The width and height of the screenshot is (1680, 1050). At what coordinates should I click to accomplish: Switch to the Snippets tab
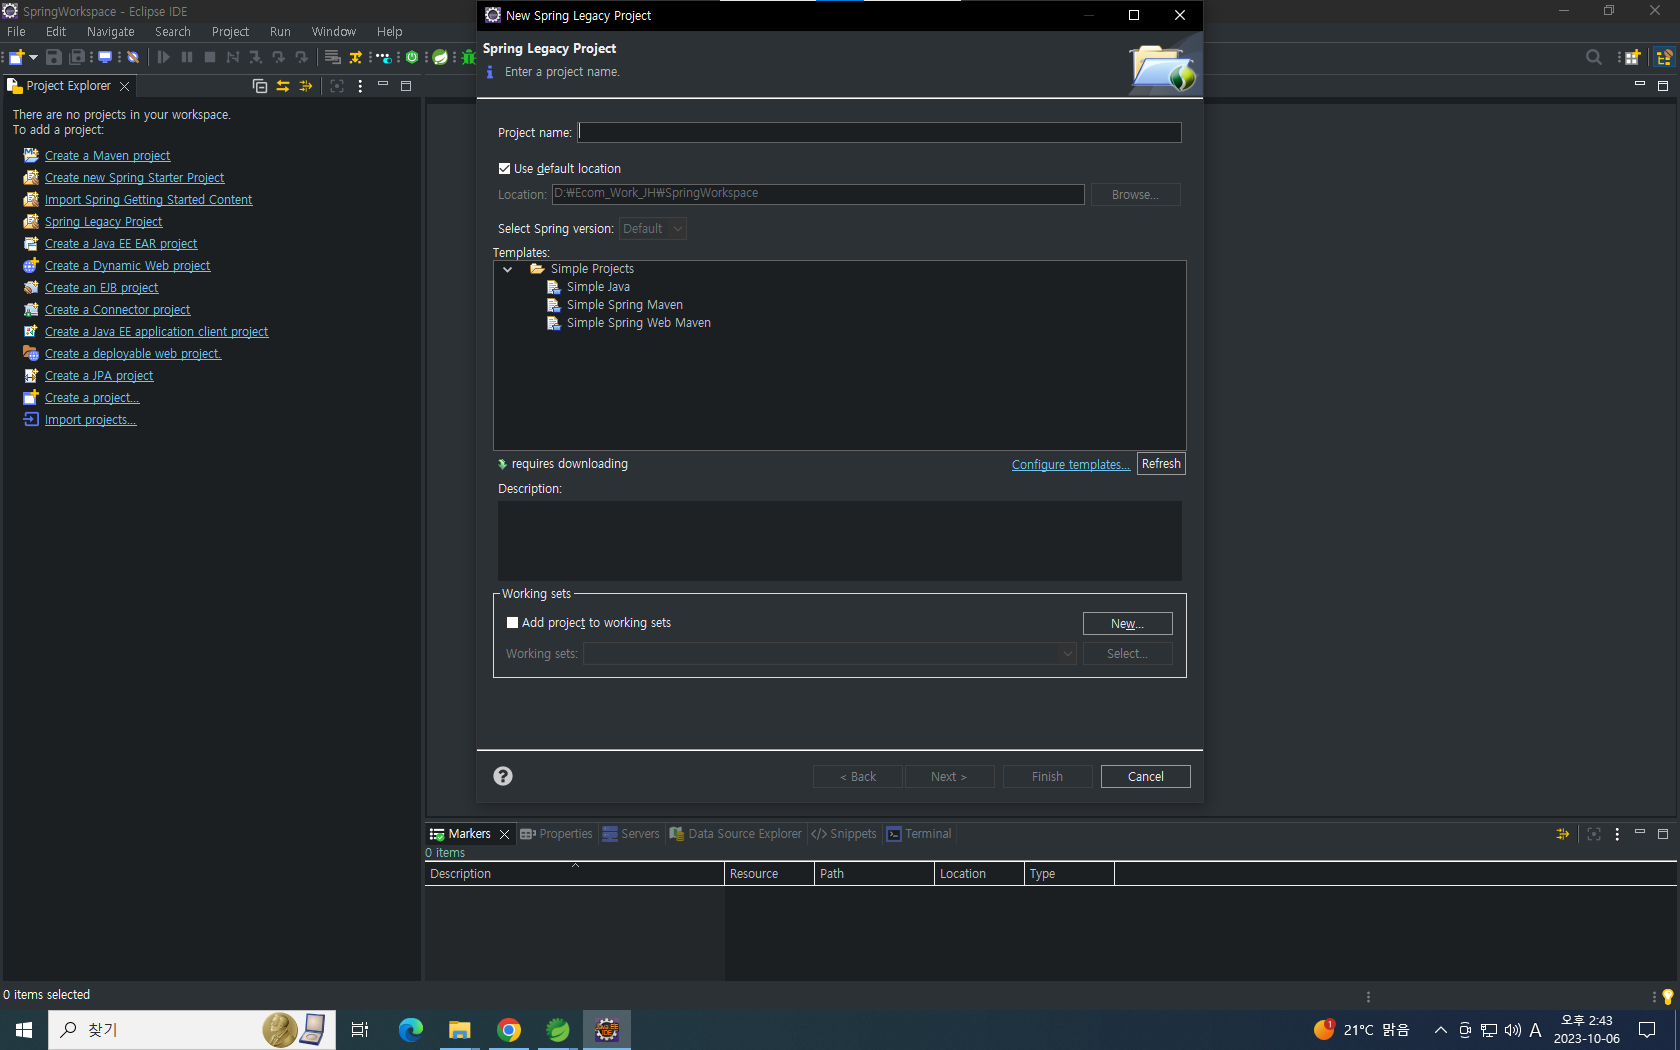click(844, 834)
